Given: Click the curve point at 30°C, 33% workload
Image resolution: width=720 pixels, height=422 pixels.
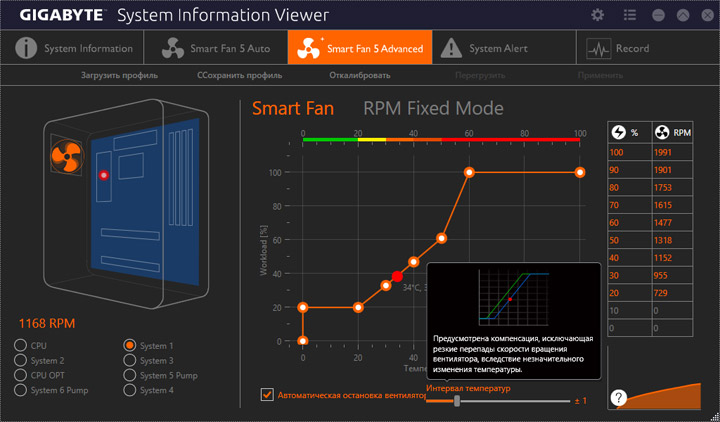Looking at the screenshot, I should pyautogui.click(x=386, y=286).
